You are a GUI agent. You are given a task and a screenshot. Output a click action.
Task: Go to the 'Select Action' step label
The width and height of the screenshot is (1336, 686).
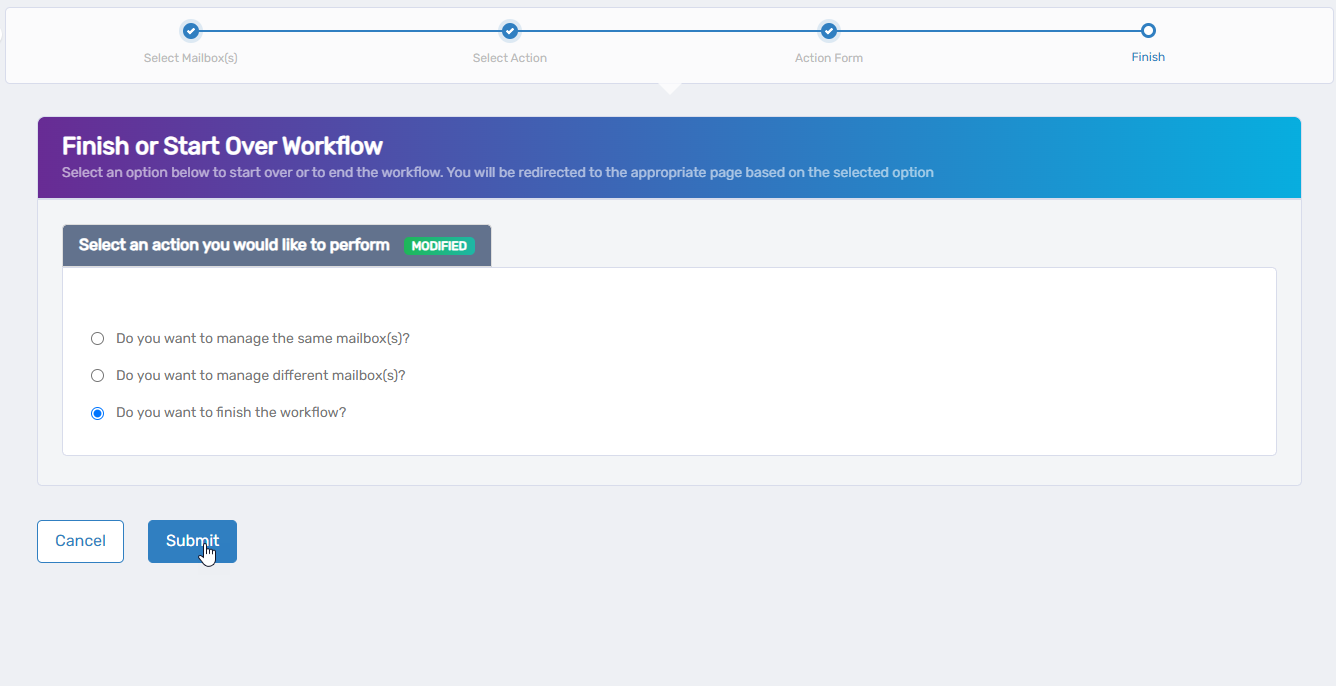pyautogui.click(x=510, y=58)
